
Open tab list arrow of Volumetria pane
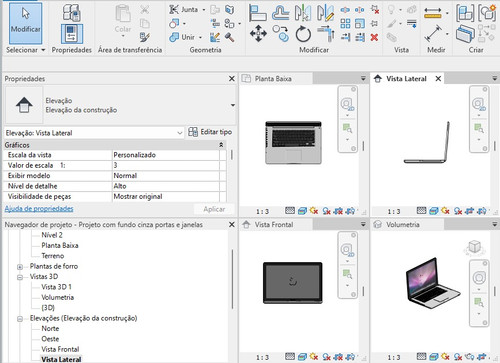click(x=495, y=225)
